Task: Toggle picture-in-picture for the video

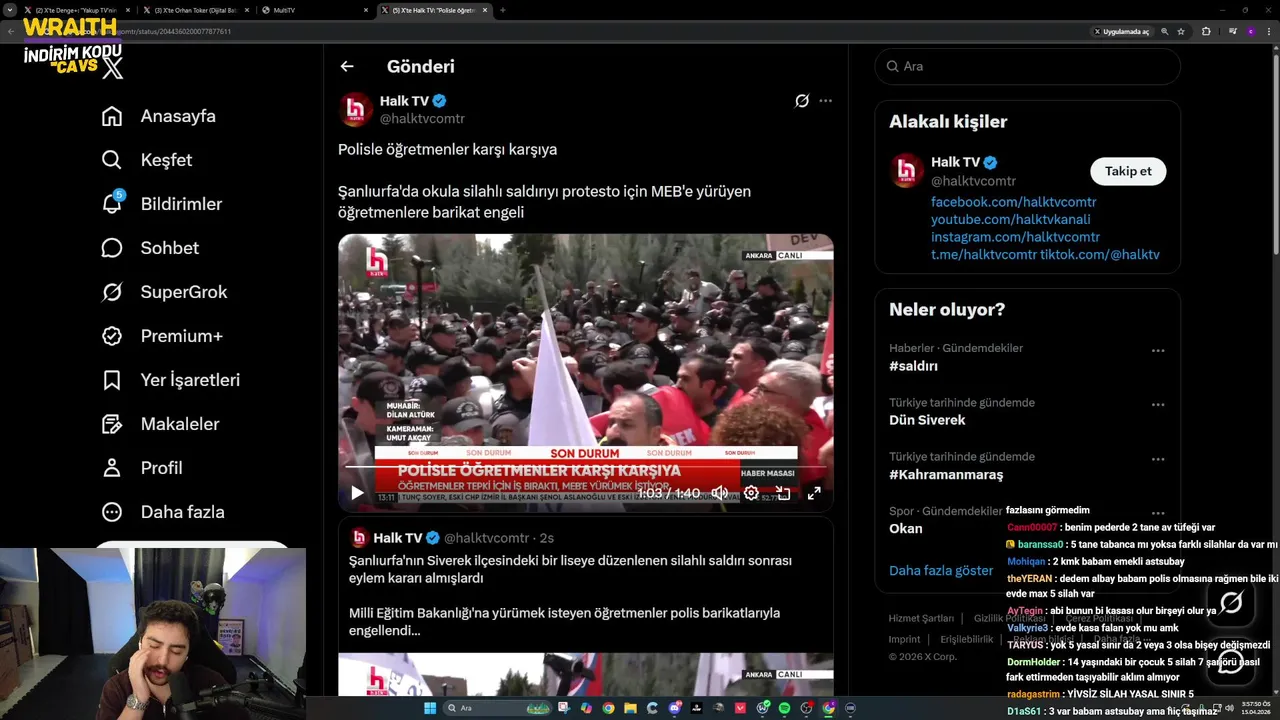Action: pyautogui.click(x=783, y=492)
